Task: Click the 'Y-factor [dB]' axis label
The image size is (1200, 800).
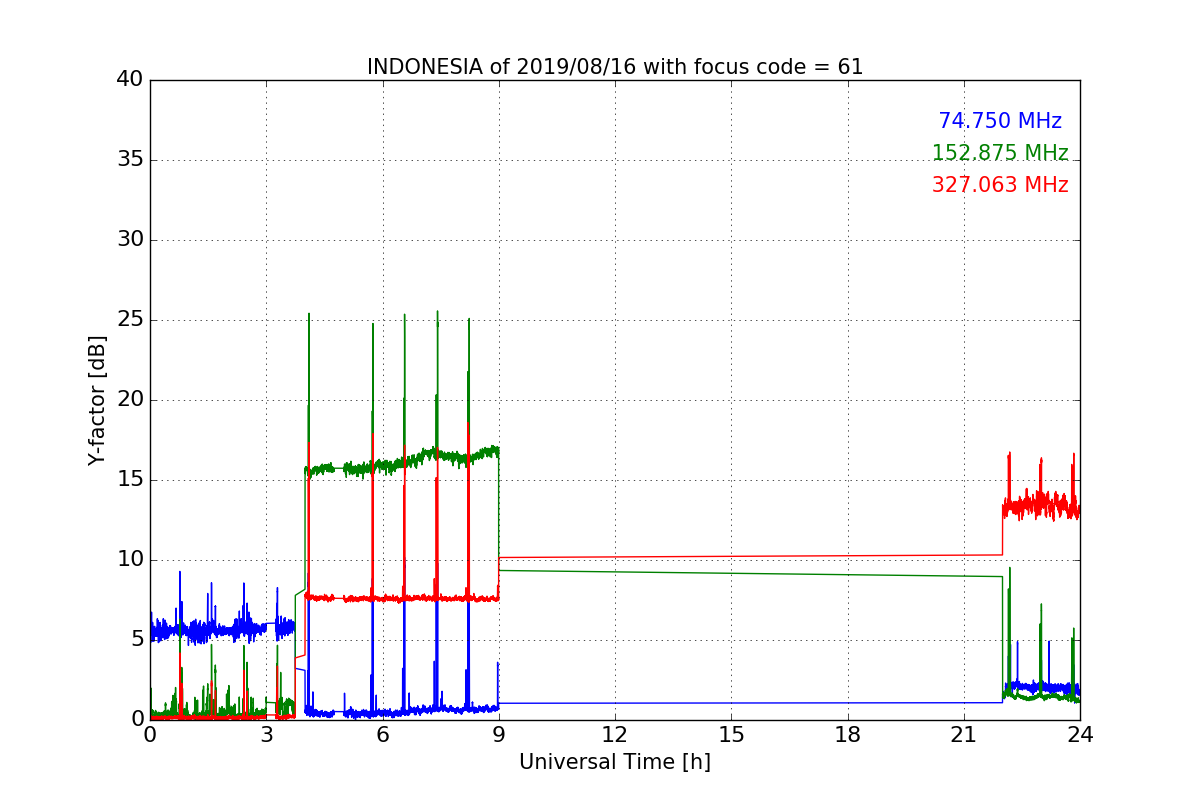Action: pos(97,400)
